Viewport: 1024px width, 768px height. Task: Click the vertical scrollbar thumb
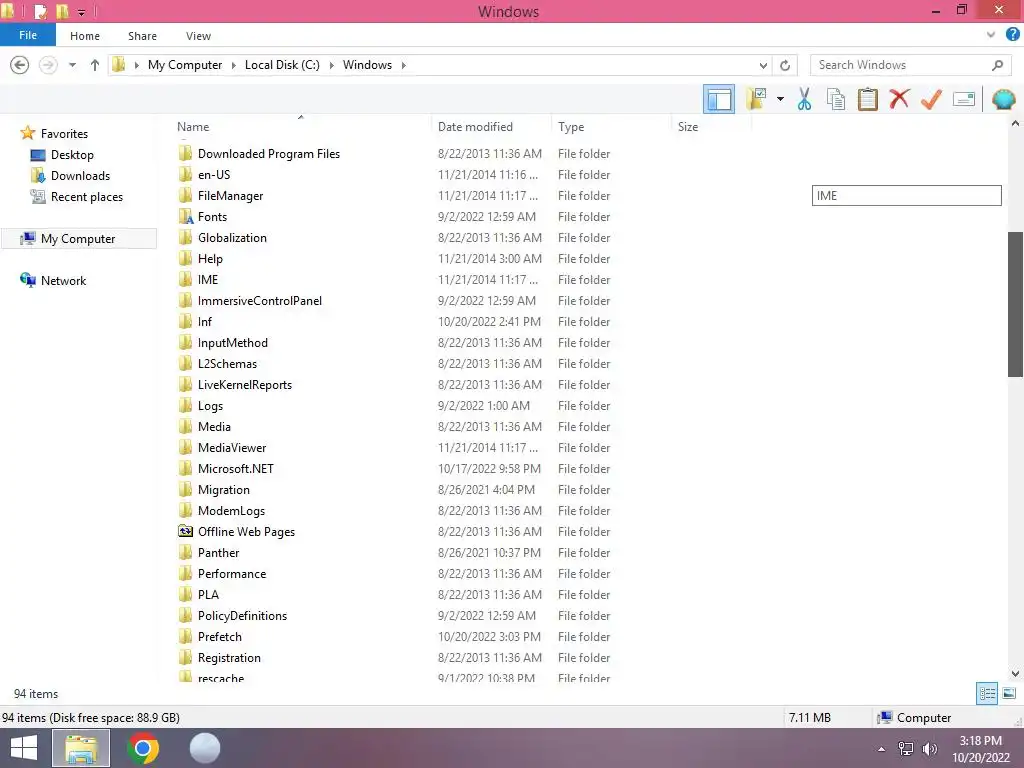pyautogui.click(x=1016, y=304)
